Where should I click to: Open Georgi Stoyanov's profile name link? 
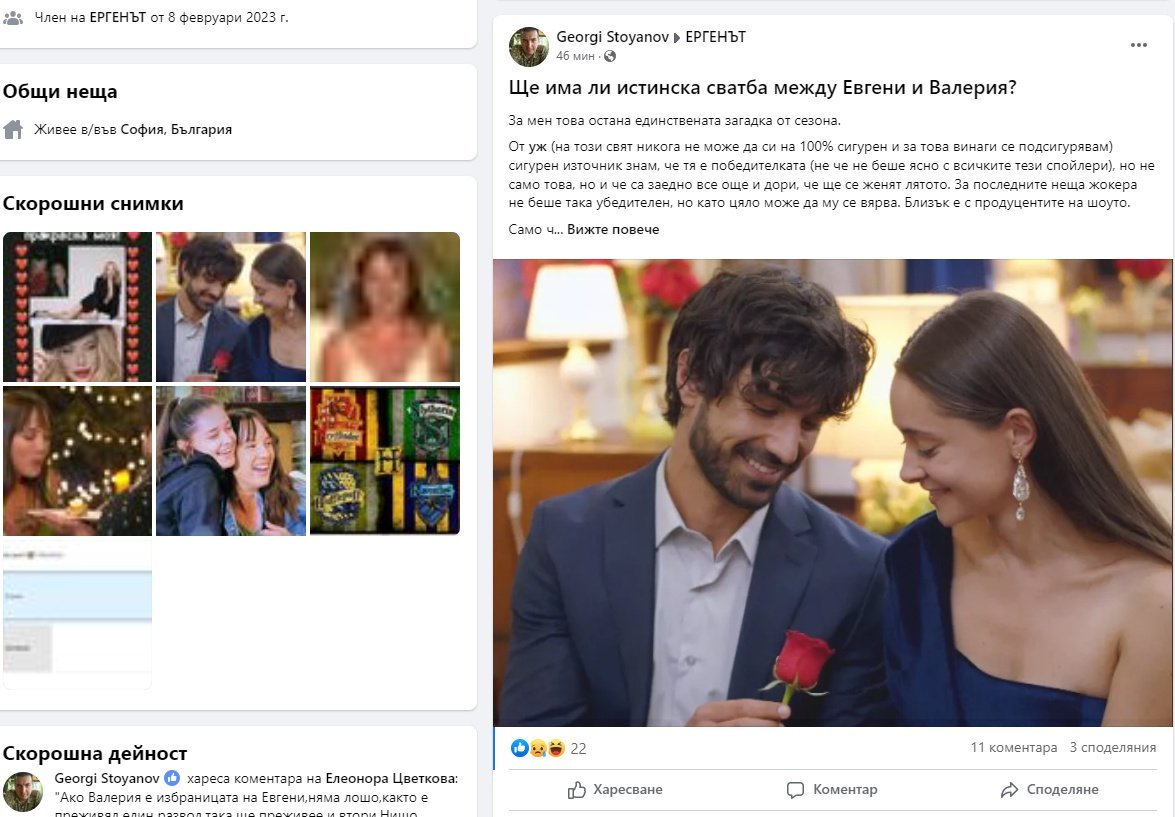tap(611, 37)
